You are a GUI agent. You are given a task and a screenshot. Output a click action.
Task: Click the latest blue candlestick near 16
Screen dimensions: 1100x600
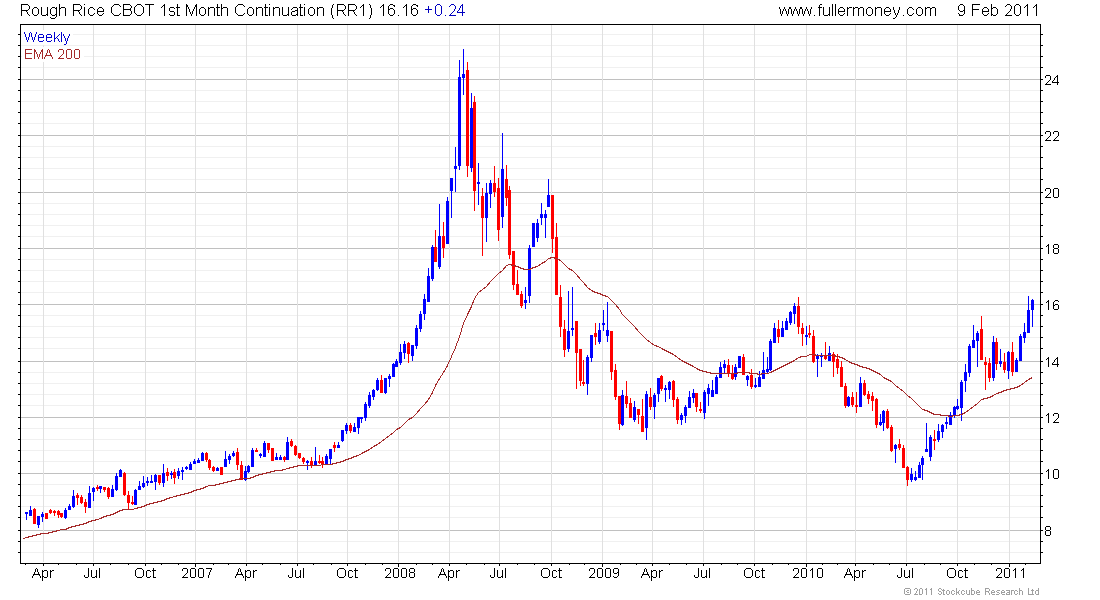[1032, 312]
